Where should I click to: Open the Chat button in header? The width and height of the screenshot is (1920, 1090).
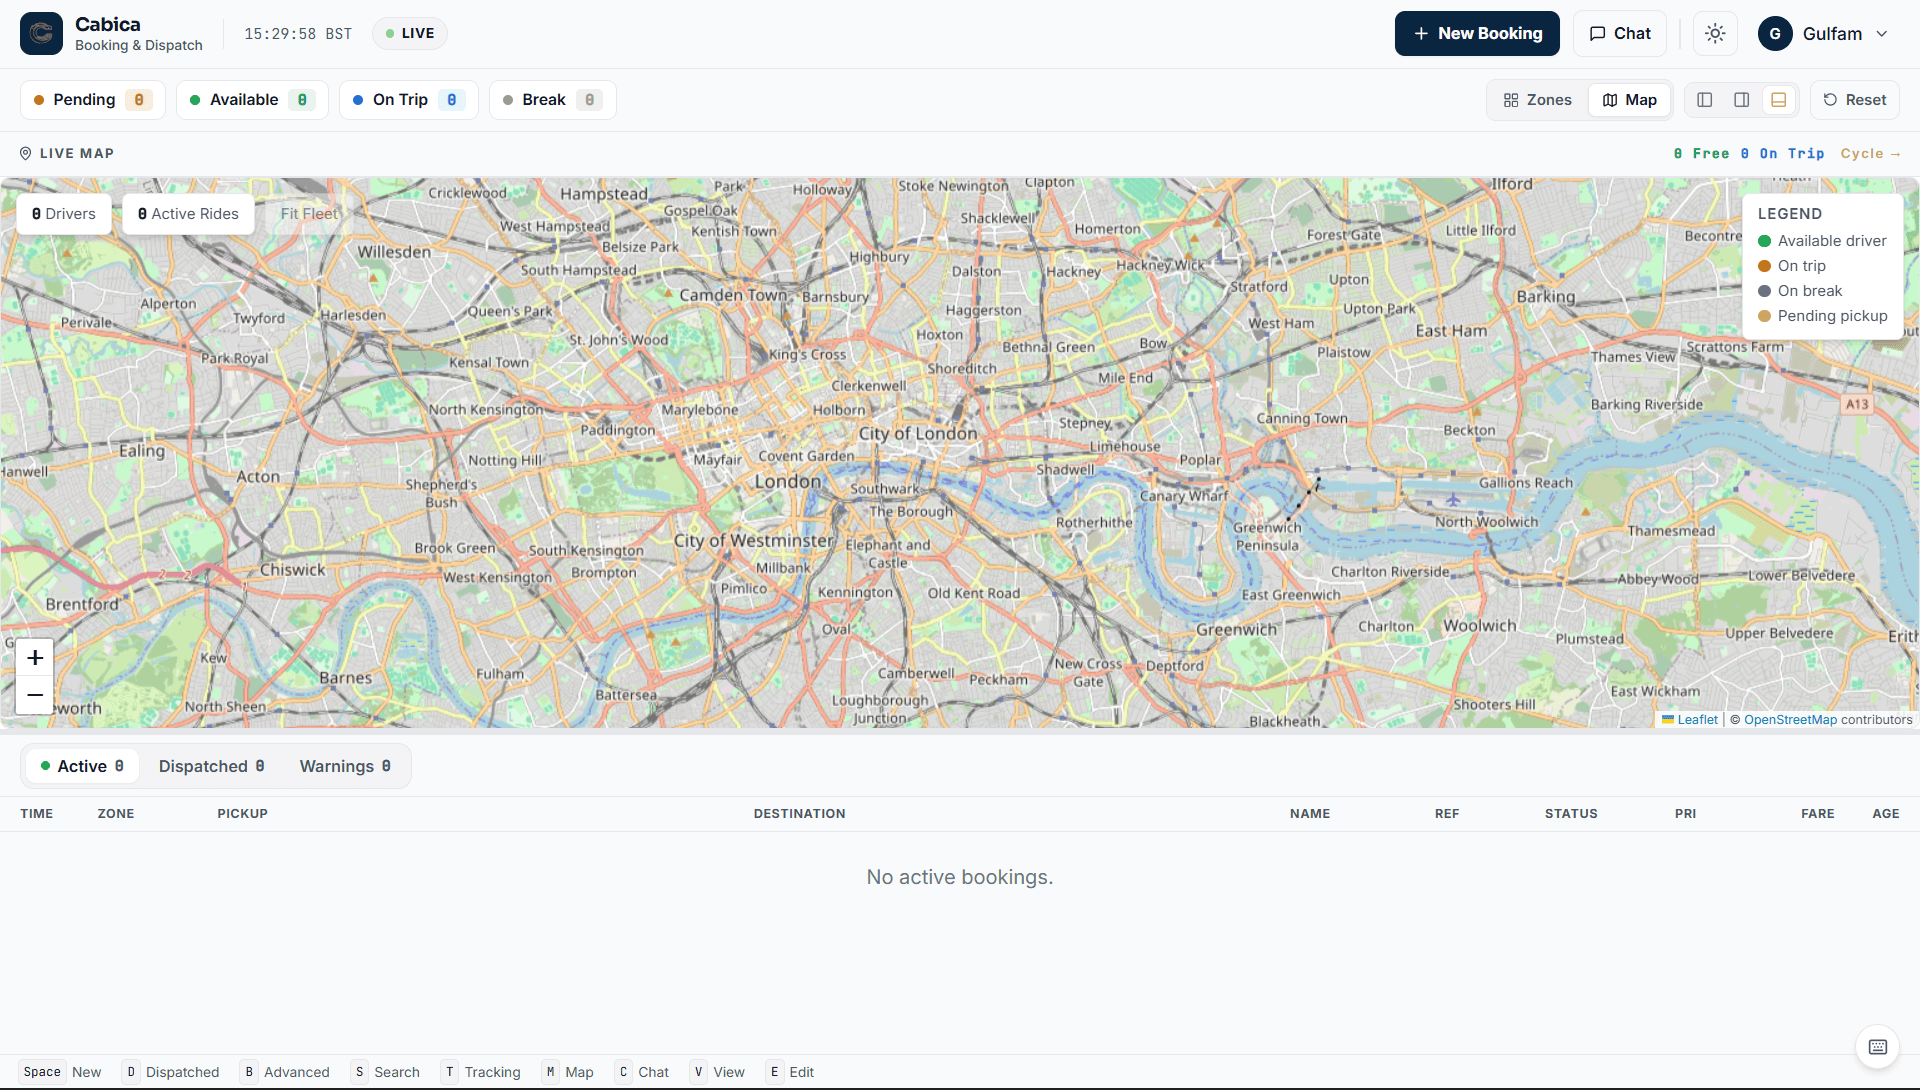tap(1620, 33)
